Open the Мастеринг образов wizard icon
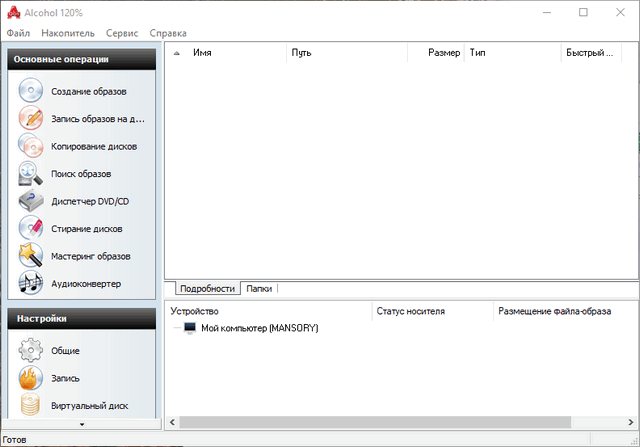Image resolution: width=640 pixels, height=447 pixels. 31,256
